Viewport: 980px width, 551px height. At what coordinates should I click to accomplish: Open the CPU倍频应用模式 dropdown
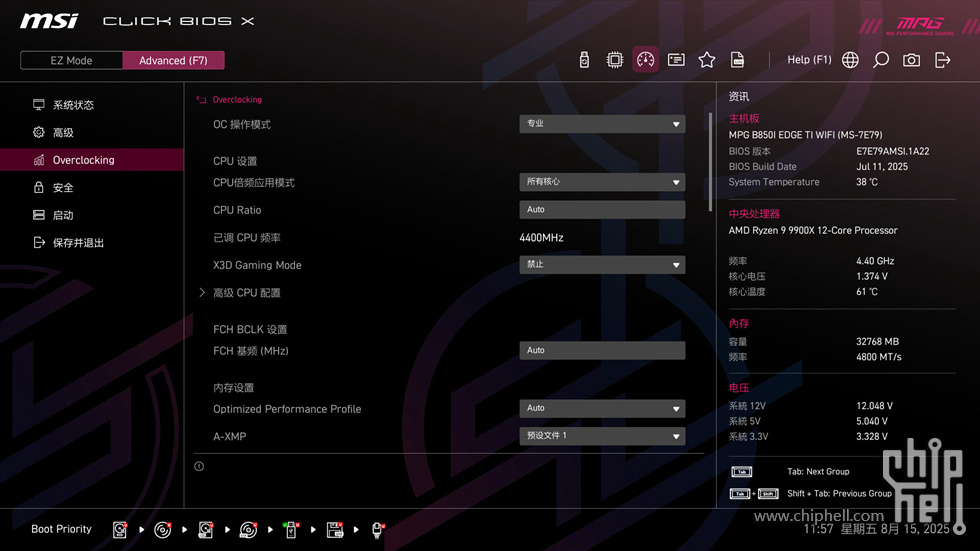click(x=602, y=182)
